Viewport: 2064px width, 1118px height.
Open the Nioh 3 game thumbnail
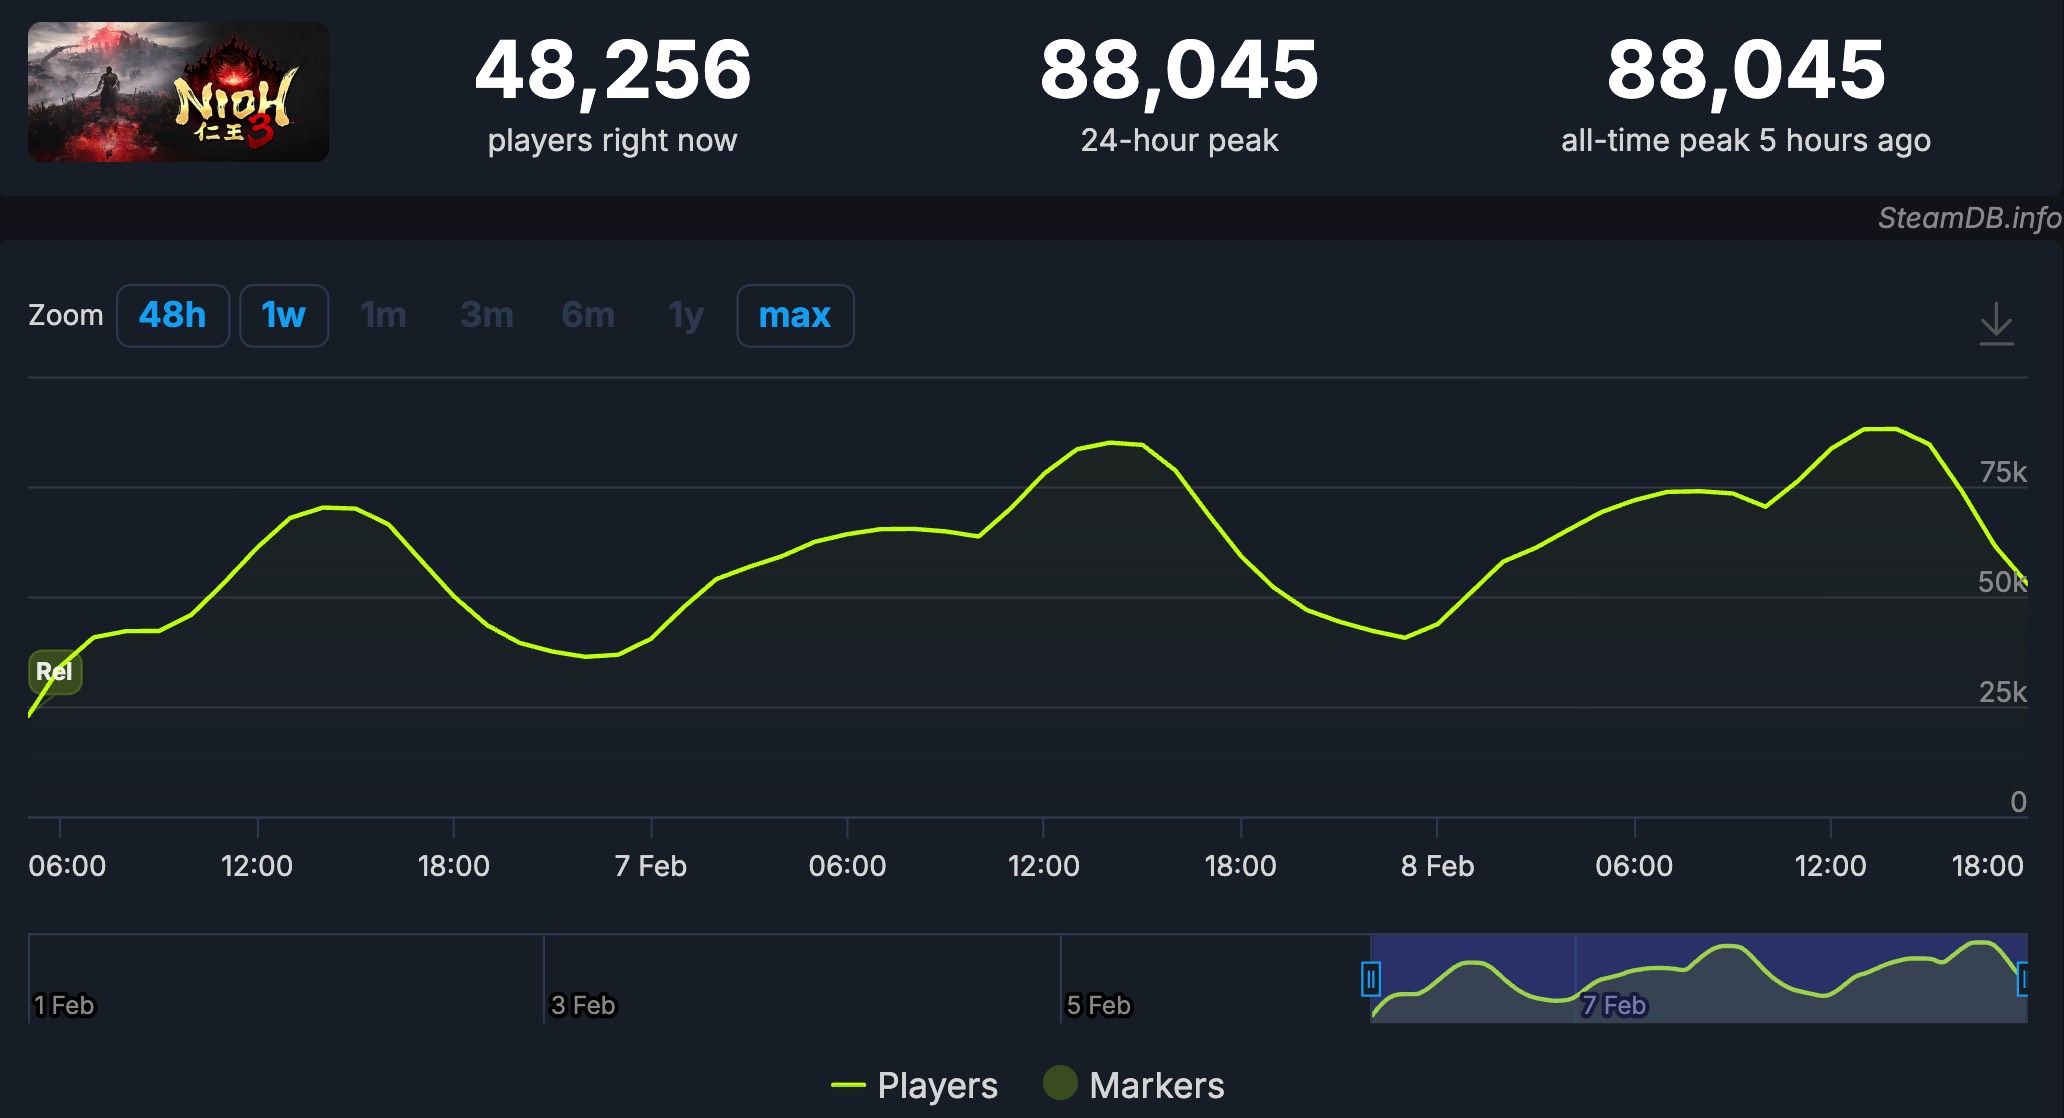pos(178,92)
